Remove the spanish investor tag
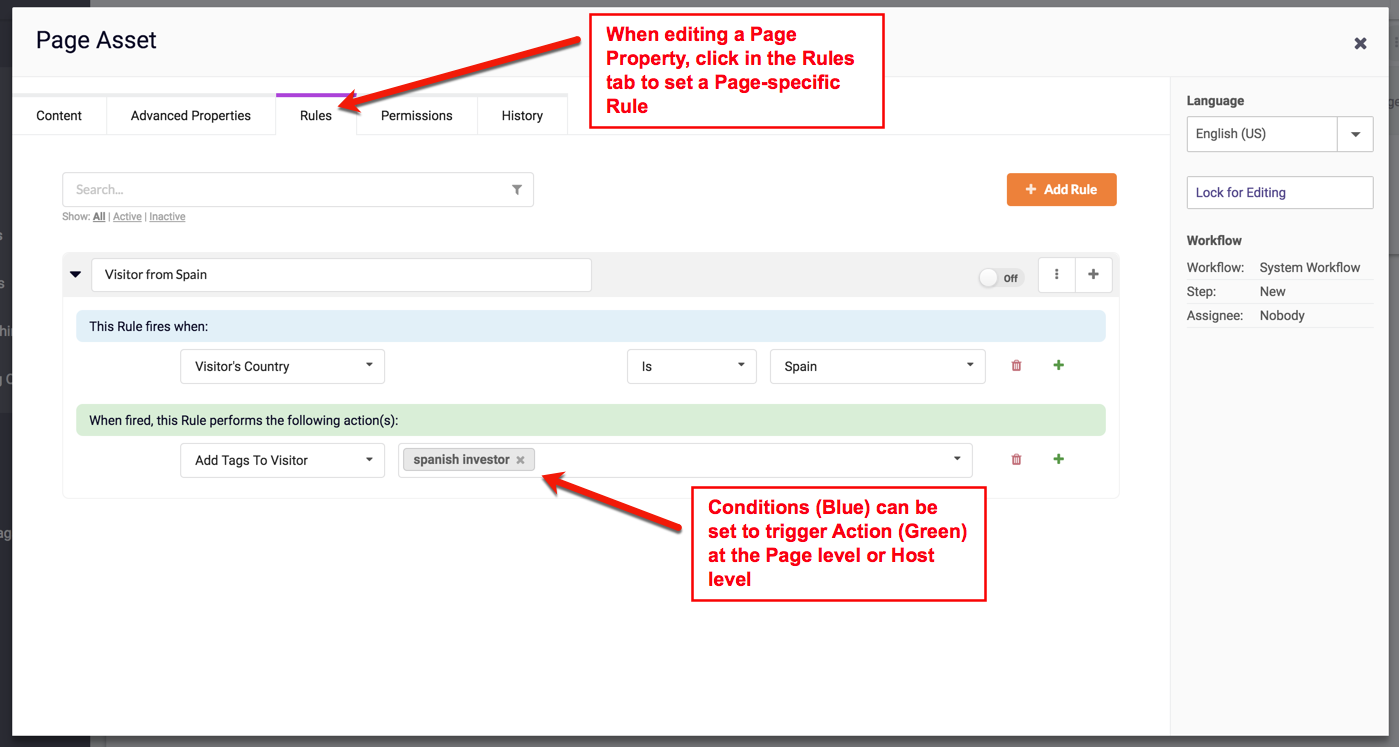 click(520, 460)
